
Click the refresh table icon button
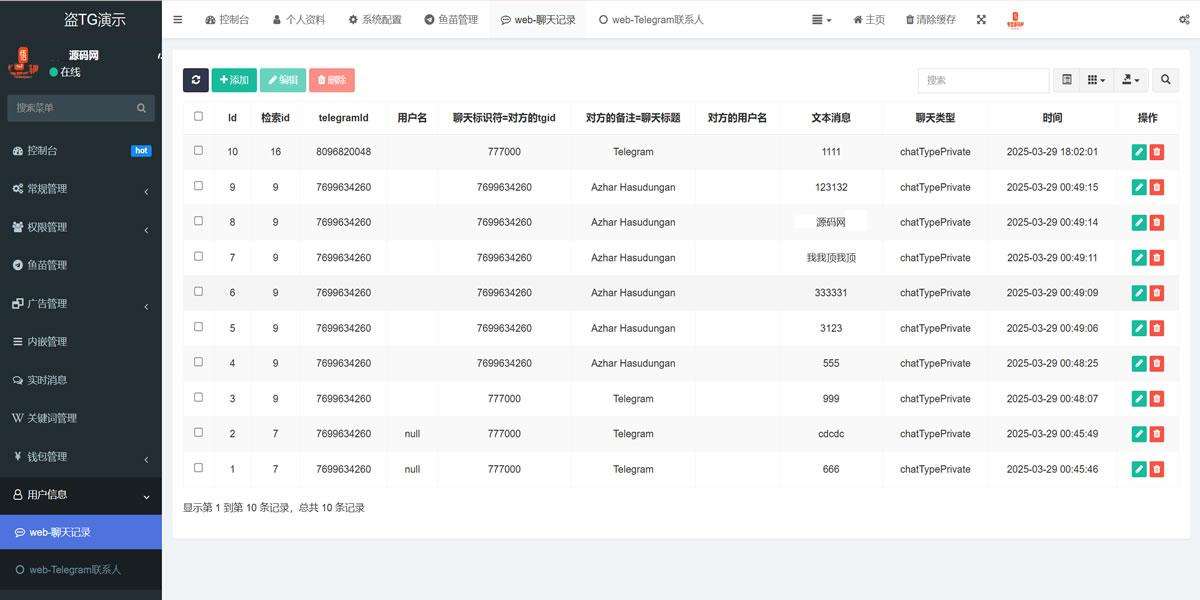(x=196, y=80)
